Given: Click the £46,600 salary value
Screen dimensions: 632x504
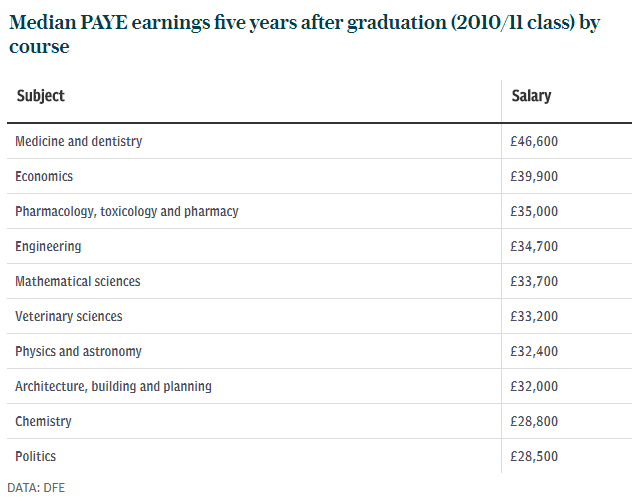Looking at the screenshot, I should (534, 142).
